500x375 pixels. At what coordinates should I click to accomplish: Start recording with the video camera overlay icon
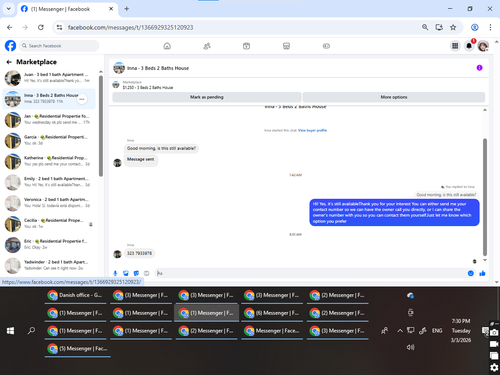coord(494,344)
